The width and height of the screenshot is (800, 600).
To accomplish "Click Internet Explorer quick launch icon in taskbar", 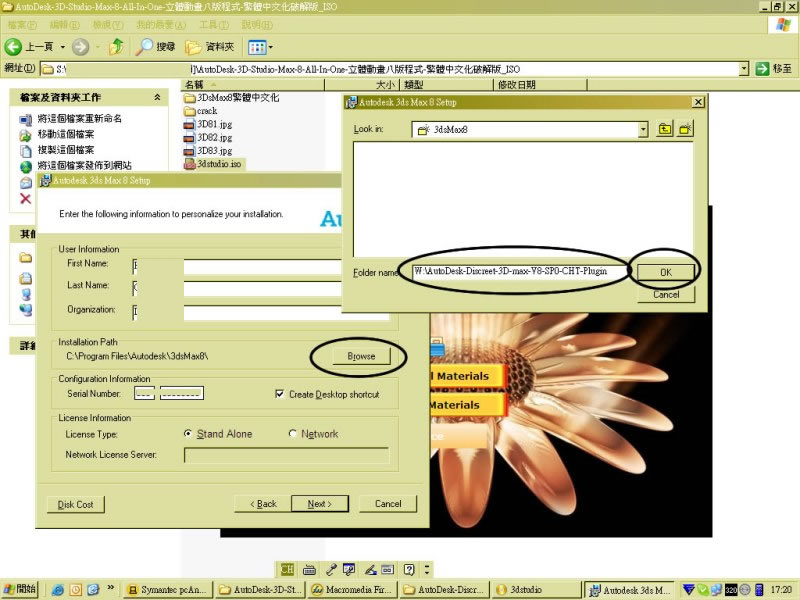I will pos(58,590).
